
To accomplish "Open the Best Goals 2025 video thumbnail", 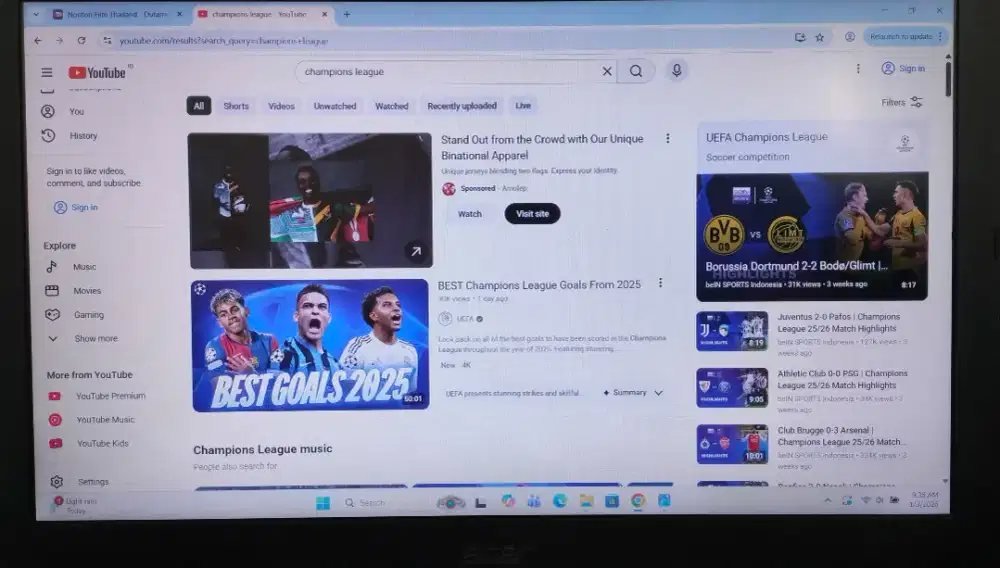I will pos(310,345).
